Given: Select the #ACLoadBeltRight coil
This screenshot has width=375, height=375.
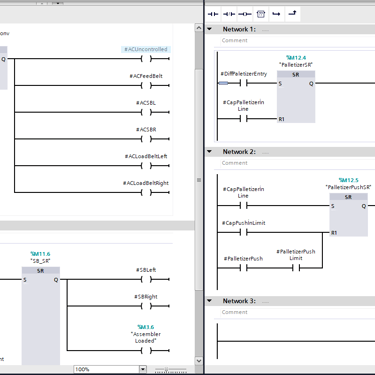Looking at the screenshot, I should pos(146,192).
